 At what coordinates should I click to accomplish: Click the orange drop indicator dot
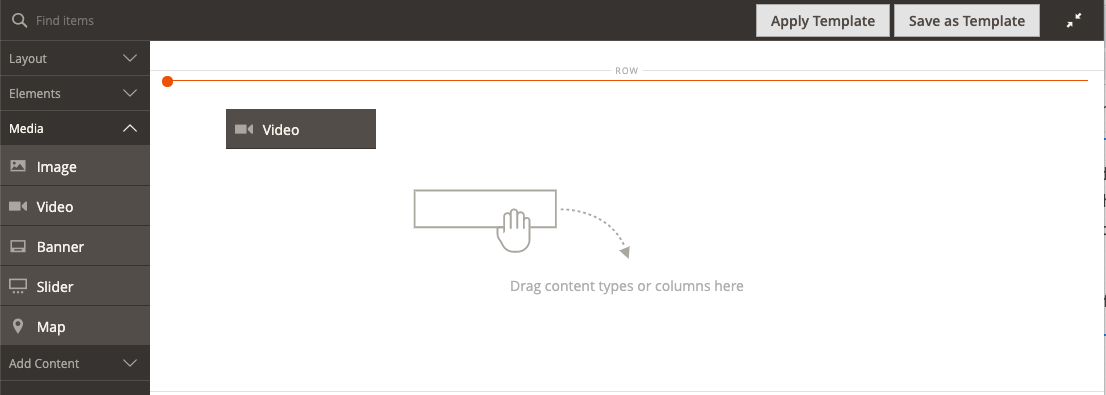pyautogui.click(x=167, y=82)
